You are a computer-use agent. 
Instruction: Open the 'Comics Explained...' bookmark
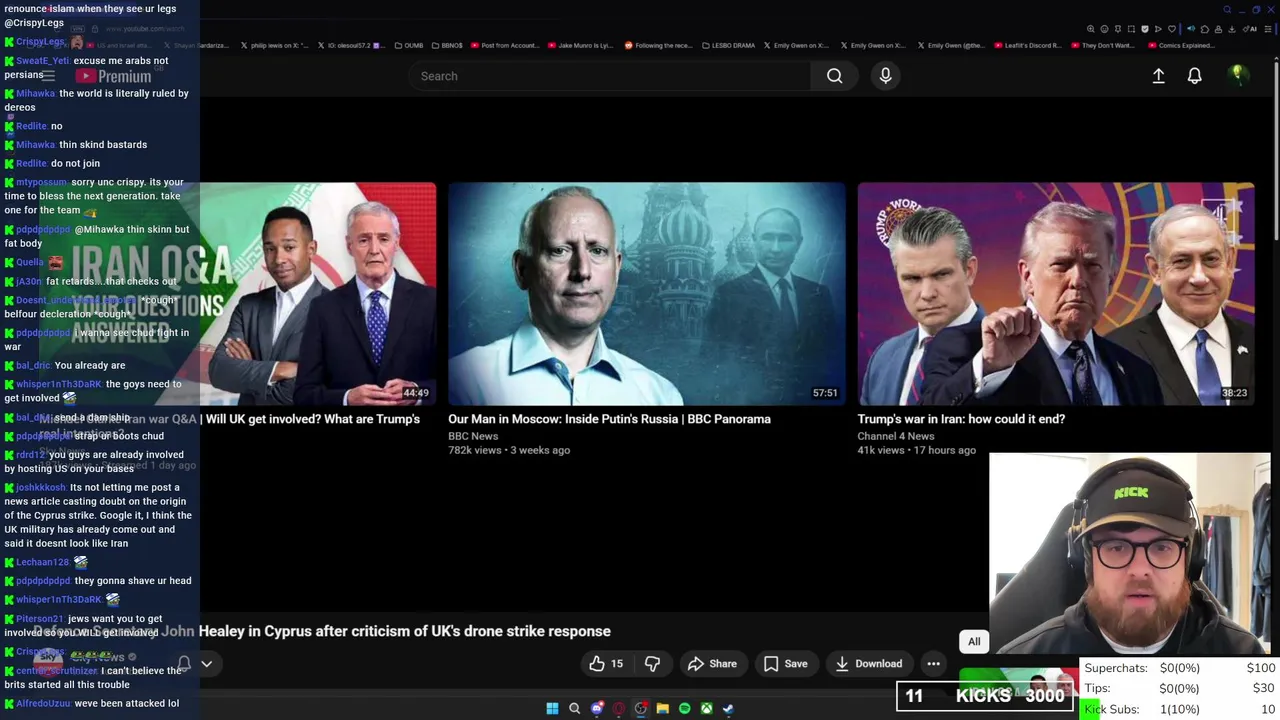pos(1180,45)
